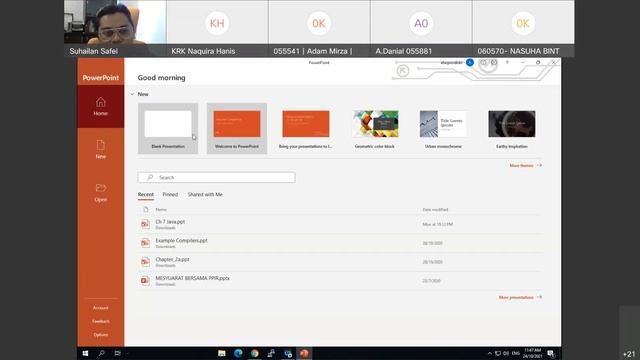Sort files by Date modified header

point(435,210)
